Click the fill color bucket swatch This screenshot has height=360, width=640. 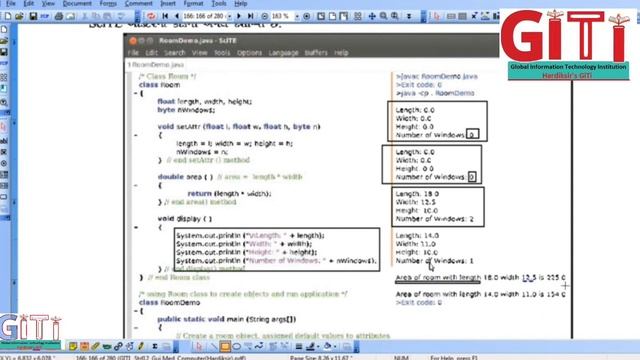327,347
